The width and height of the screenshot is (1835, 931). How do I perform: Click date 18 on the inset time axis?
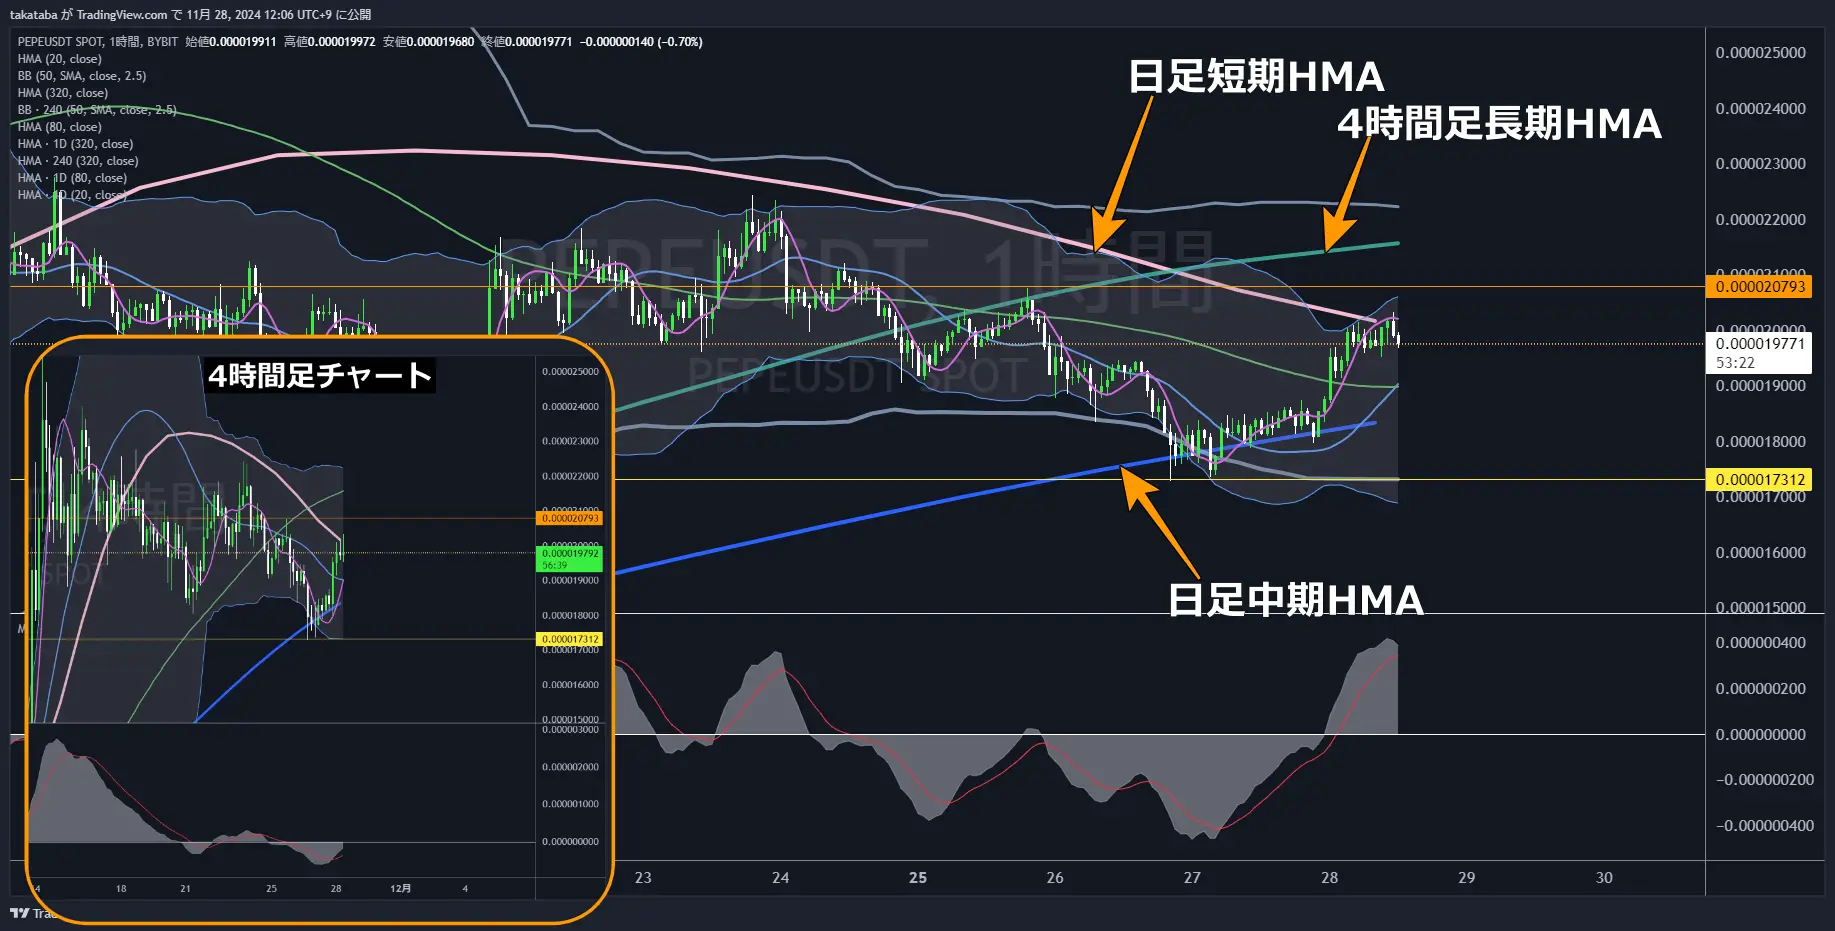(121, 888)
